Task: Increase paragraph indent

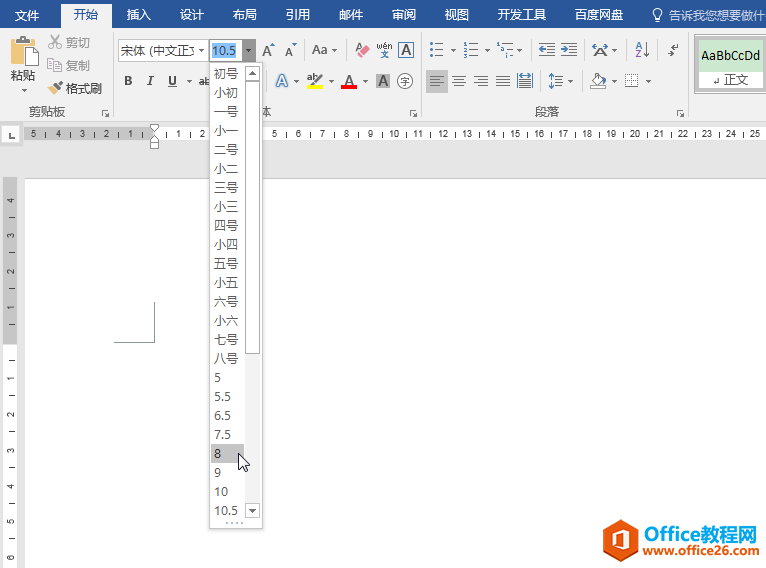Action: click(x=569, y=50)
